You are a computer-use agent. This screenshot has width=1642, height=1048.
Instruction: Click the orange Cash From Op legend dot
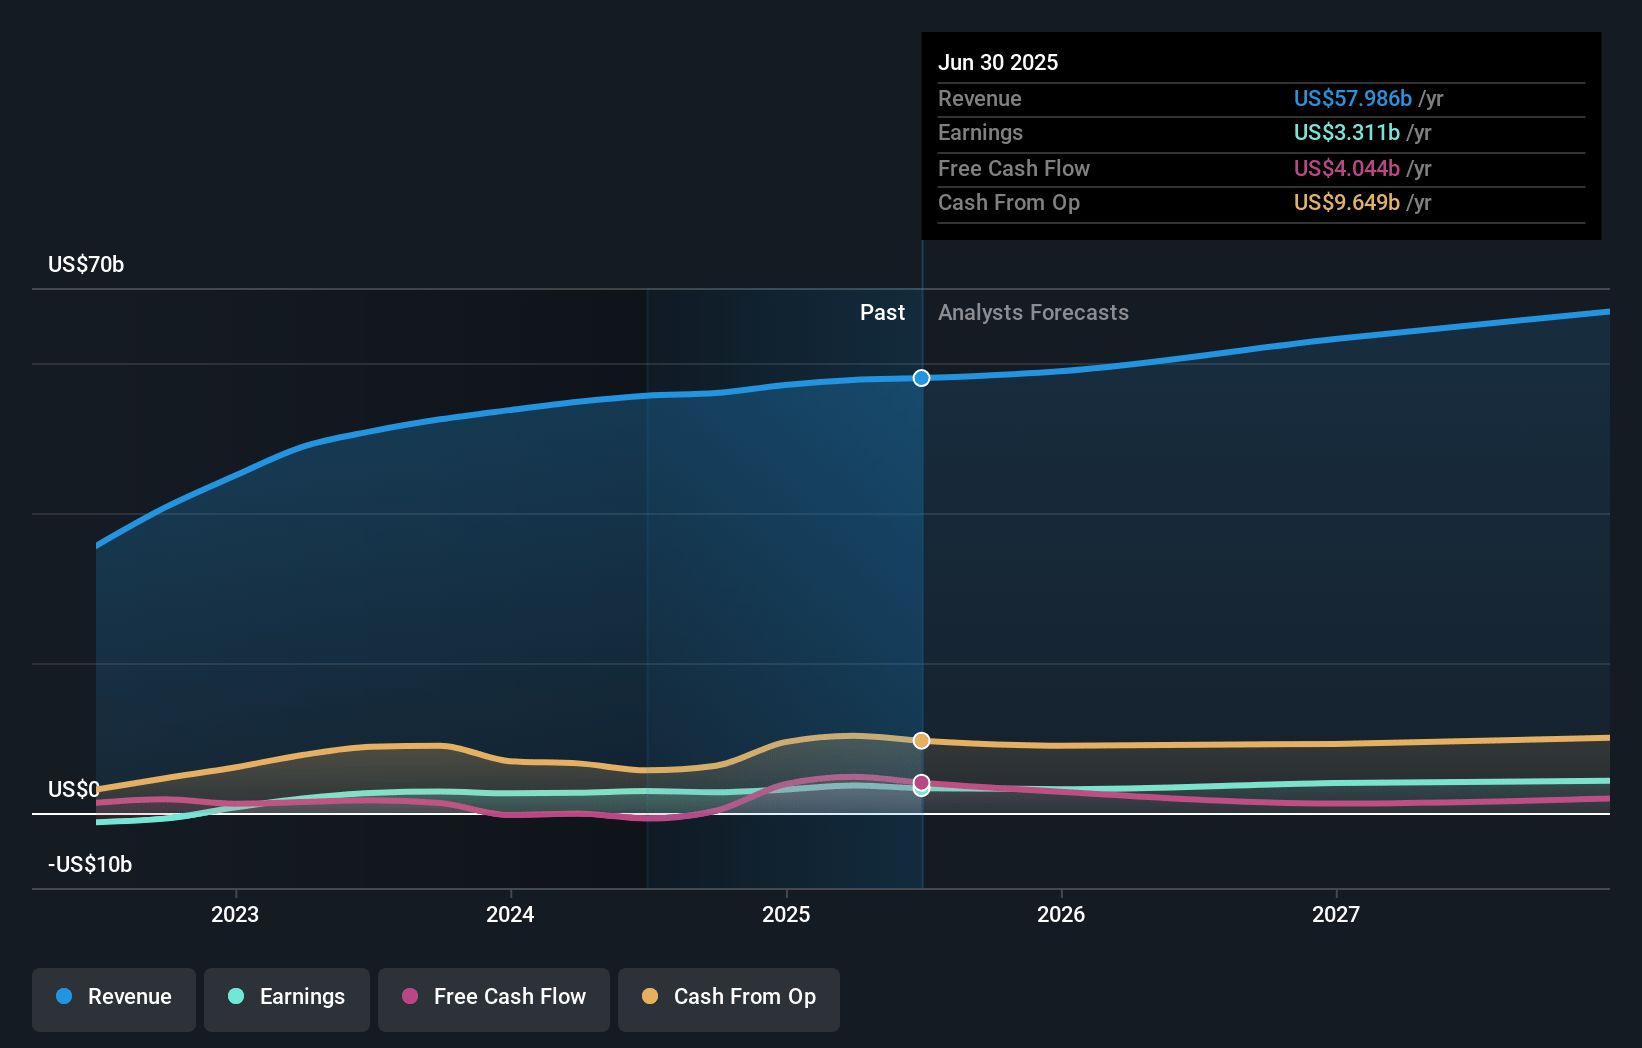click(650, 996)
